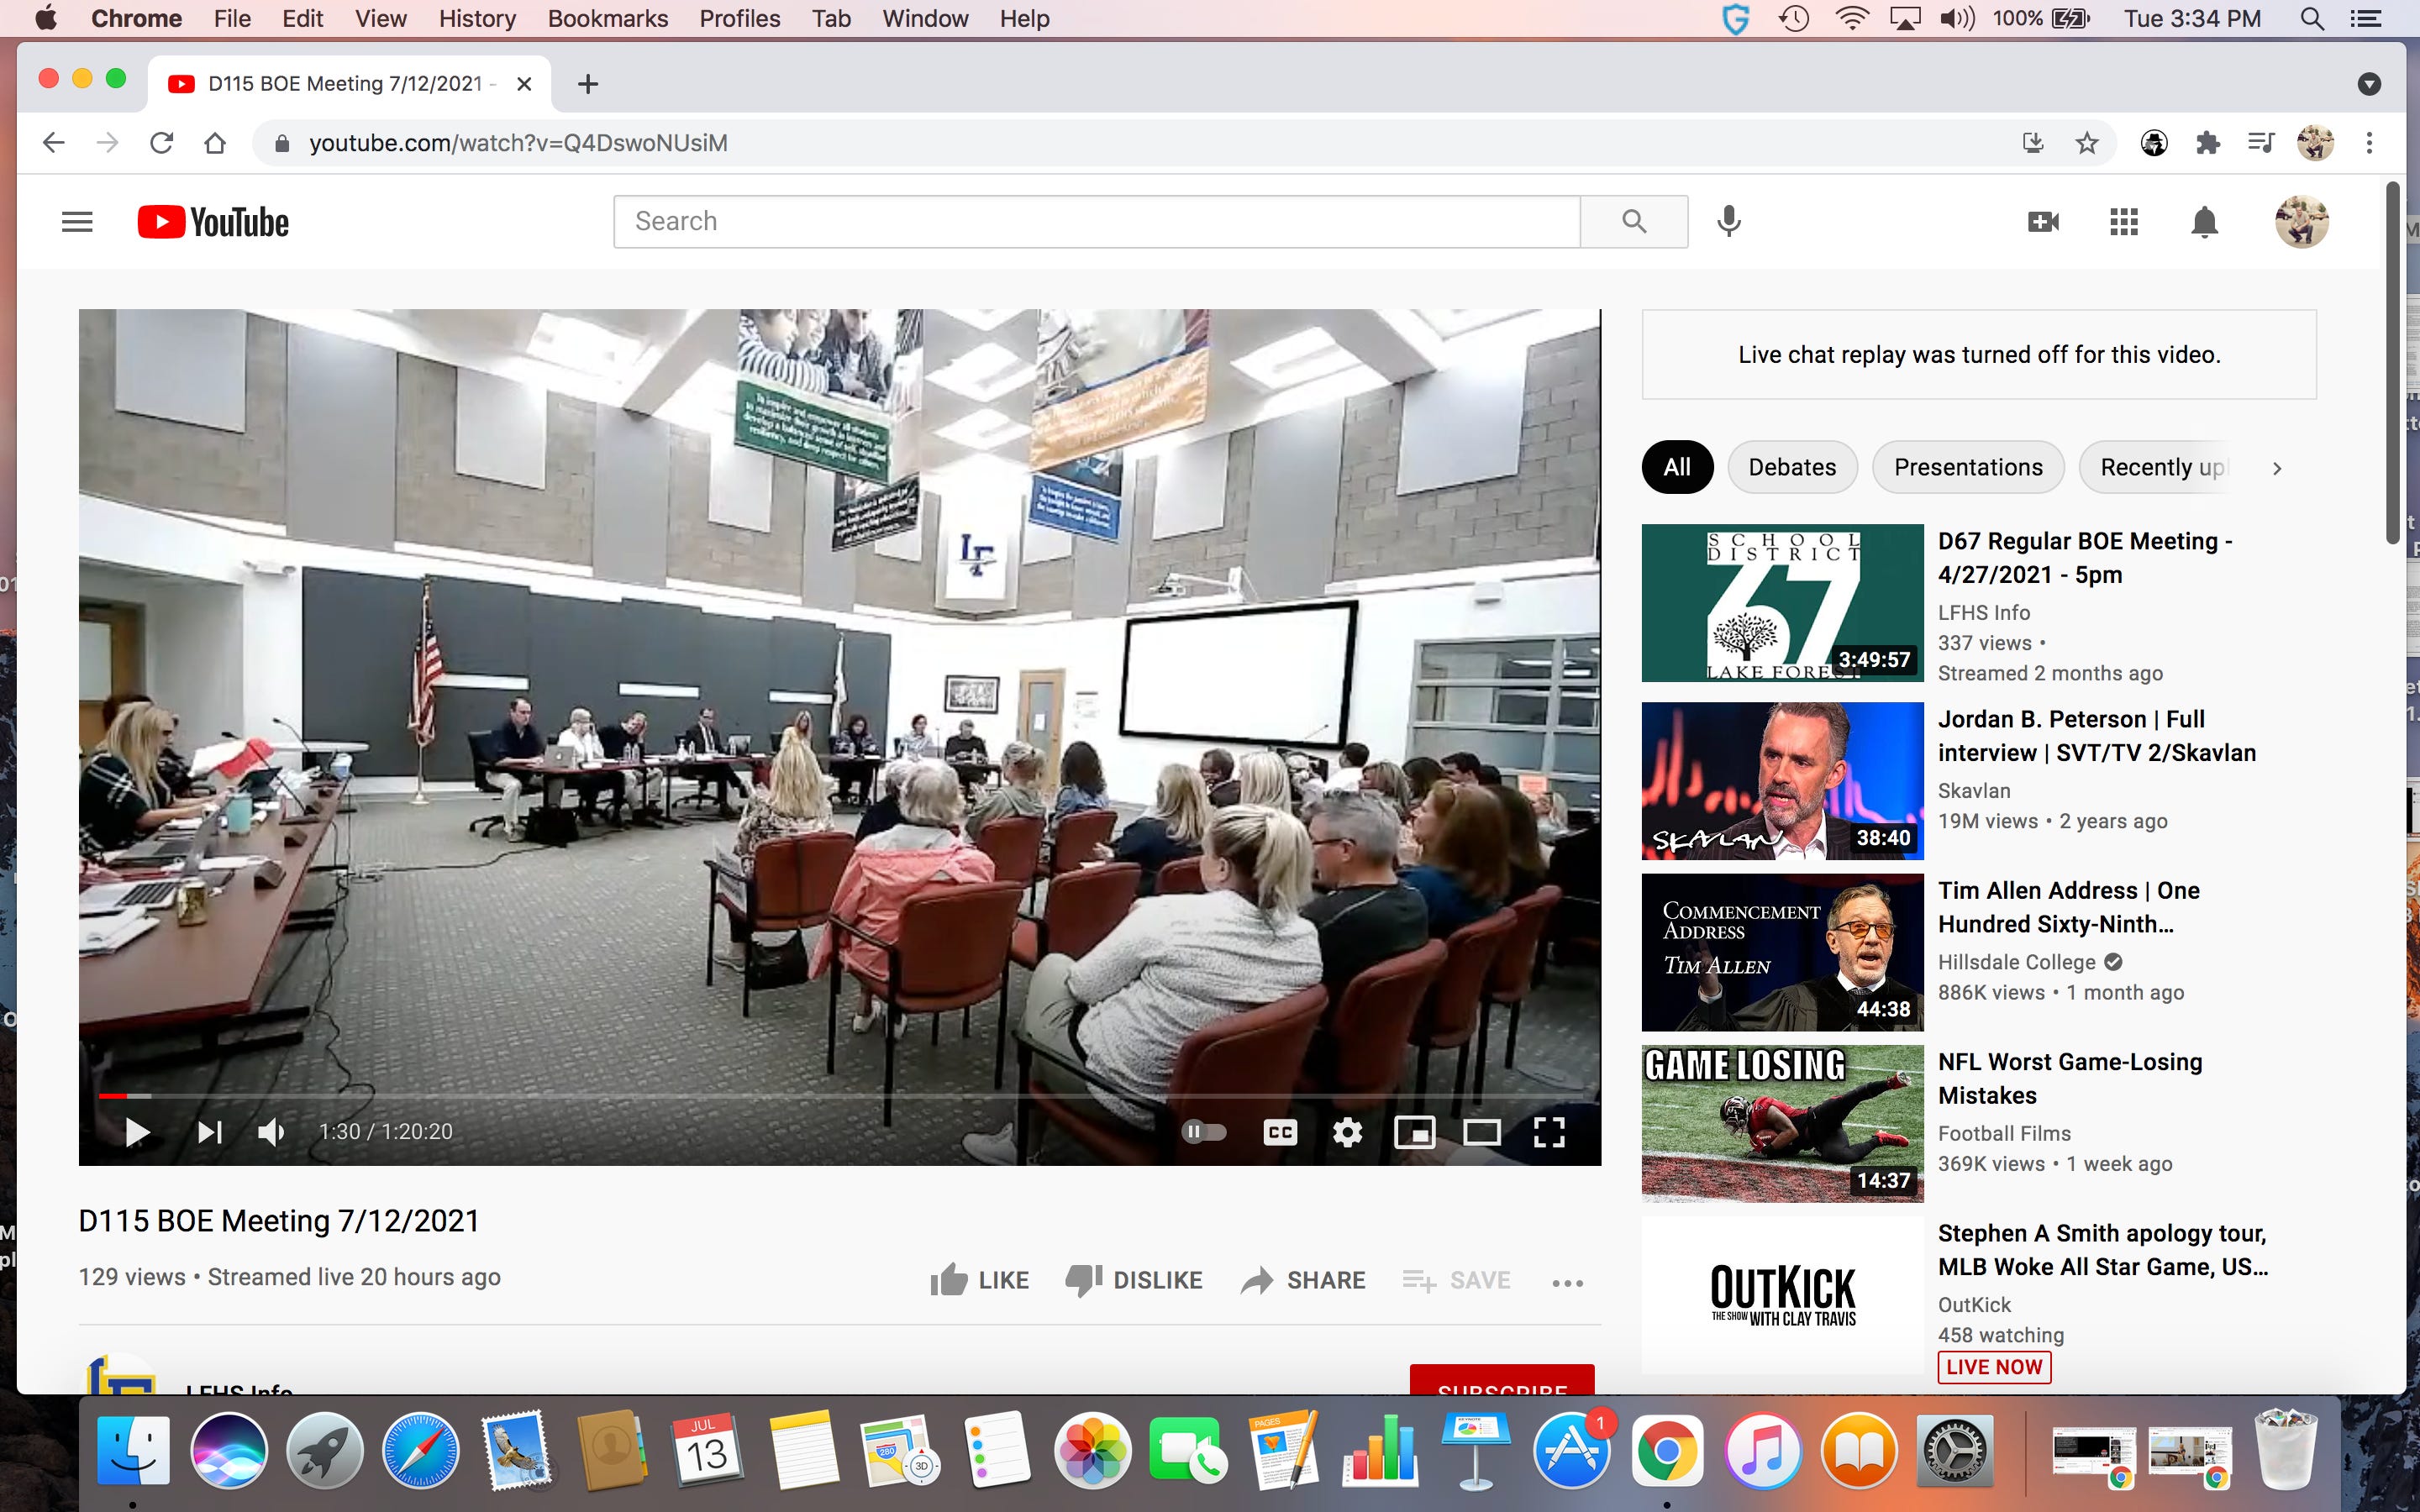This screenshot has height=1512, width=2420.
Task: Close the D115 BOE Meeting tab
Action: [x=523, y=84]
